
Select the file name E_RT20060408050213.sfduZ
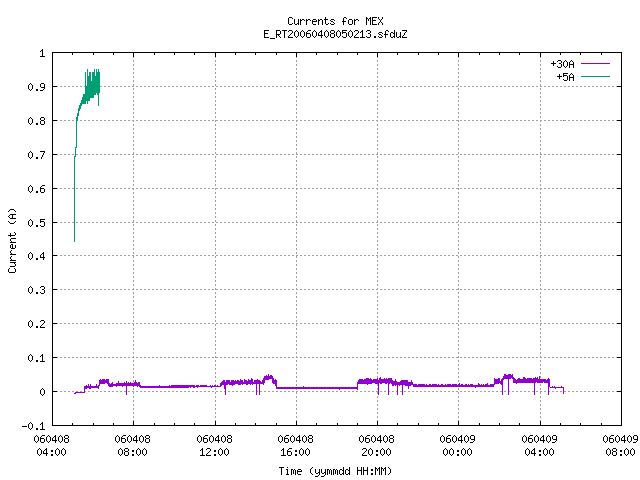click(335, 34)
